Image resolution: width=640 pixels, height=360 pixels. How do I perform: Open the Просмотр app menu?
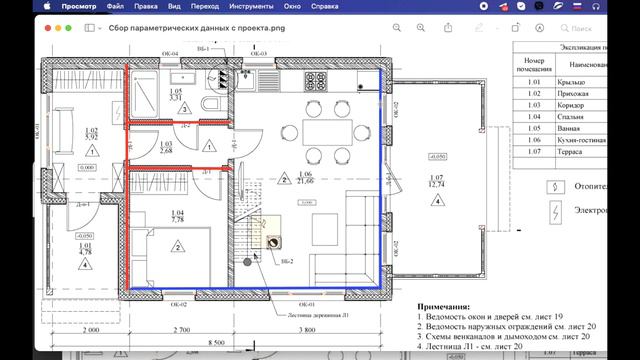coord(79,7)
